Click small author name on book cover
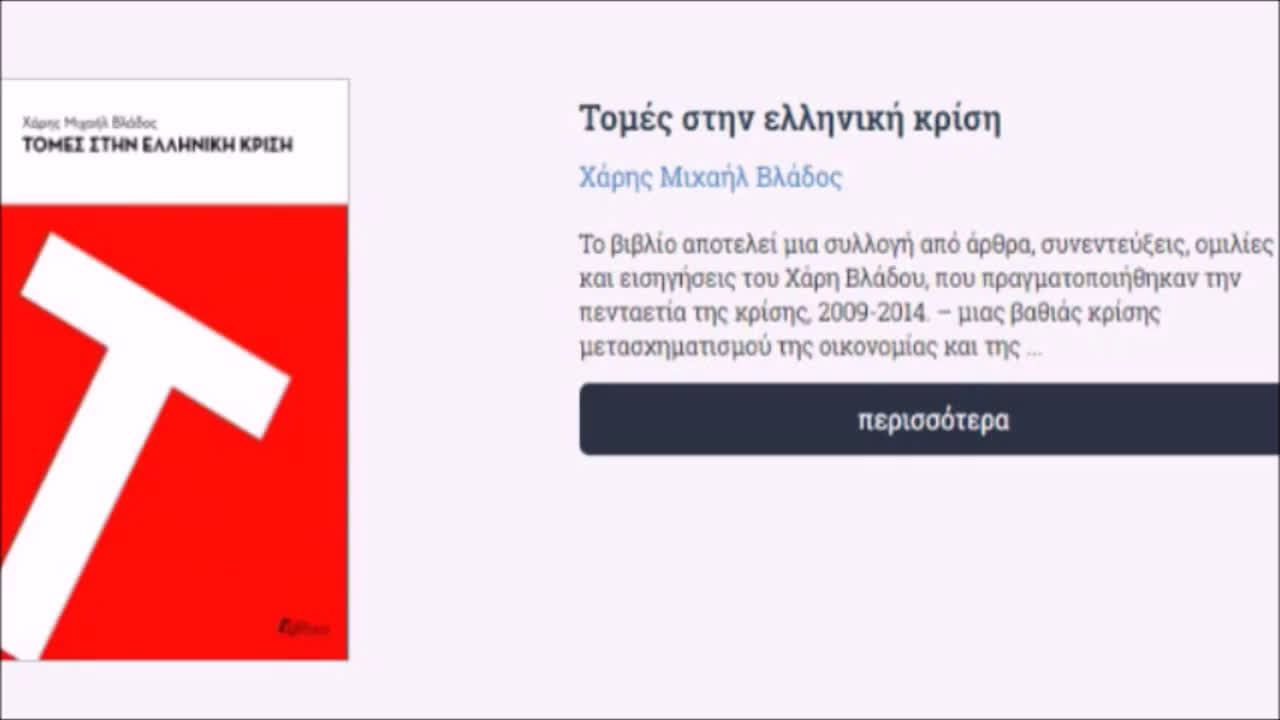This screenshot has height=720, width=1280. pyautogui.click(x=90, y=123)
